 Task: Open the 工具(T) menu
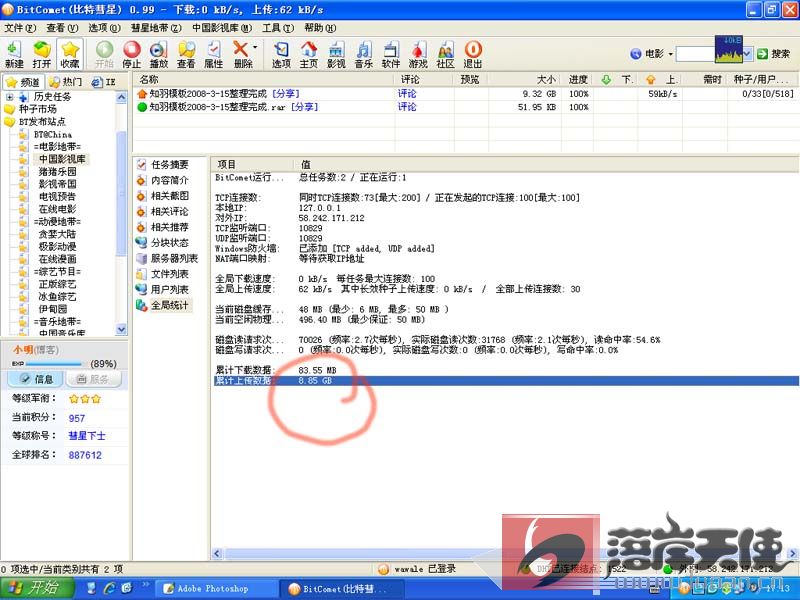278,28
